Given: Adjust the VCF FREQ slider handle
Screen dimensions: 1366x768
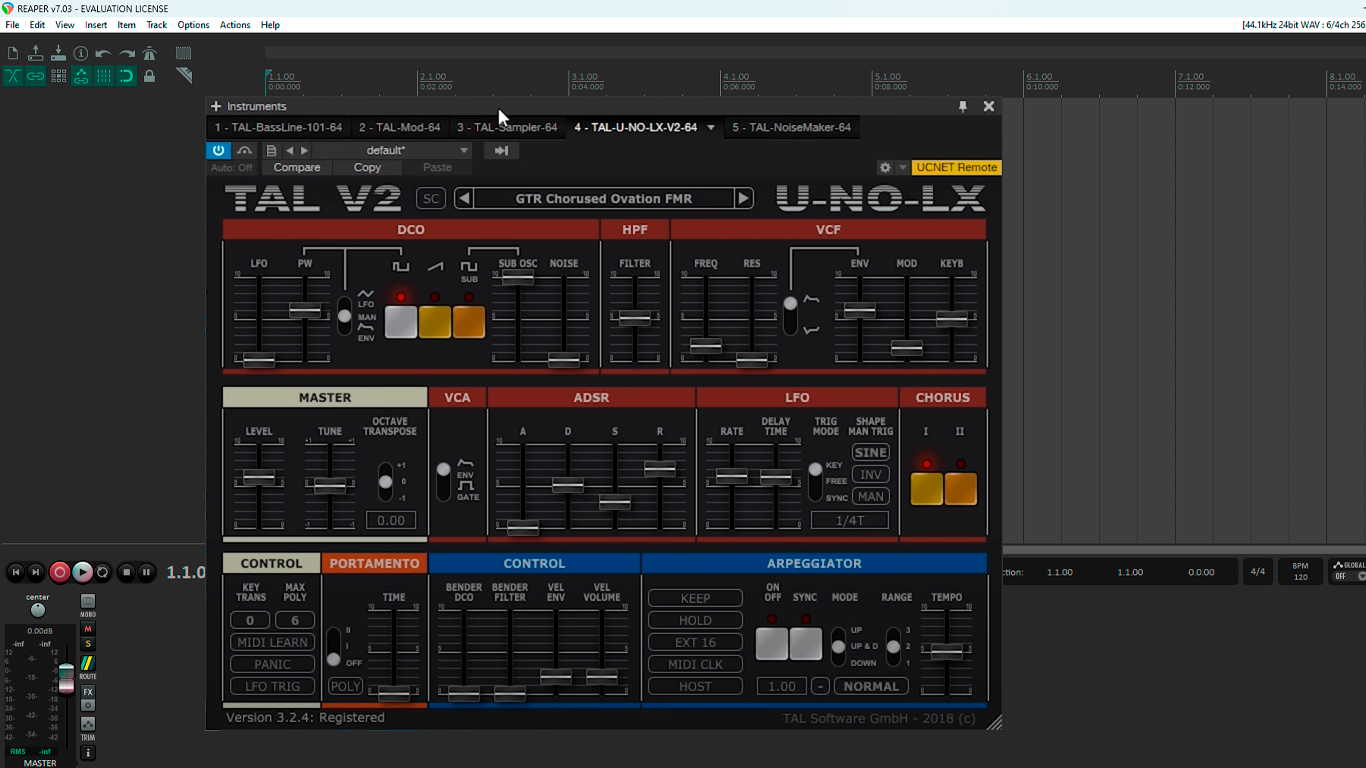Looking at the screenshot, I should click(x=706, y=346).
